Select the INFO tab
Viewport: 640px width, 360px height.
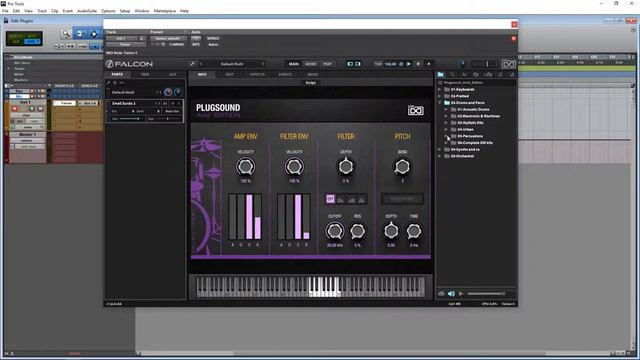(x=202, y=75)
